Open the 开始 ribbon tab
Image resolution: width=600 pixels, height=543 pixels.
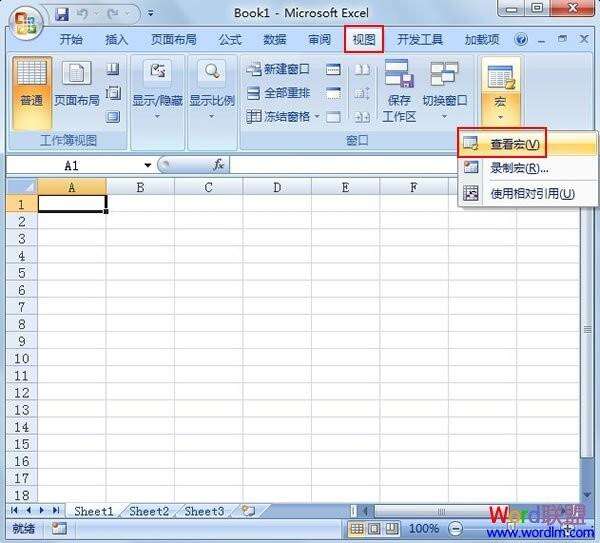click(x=71, y=39)
